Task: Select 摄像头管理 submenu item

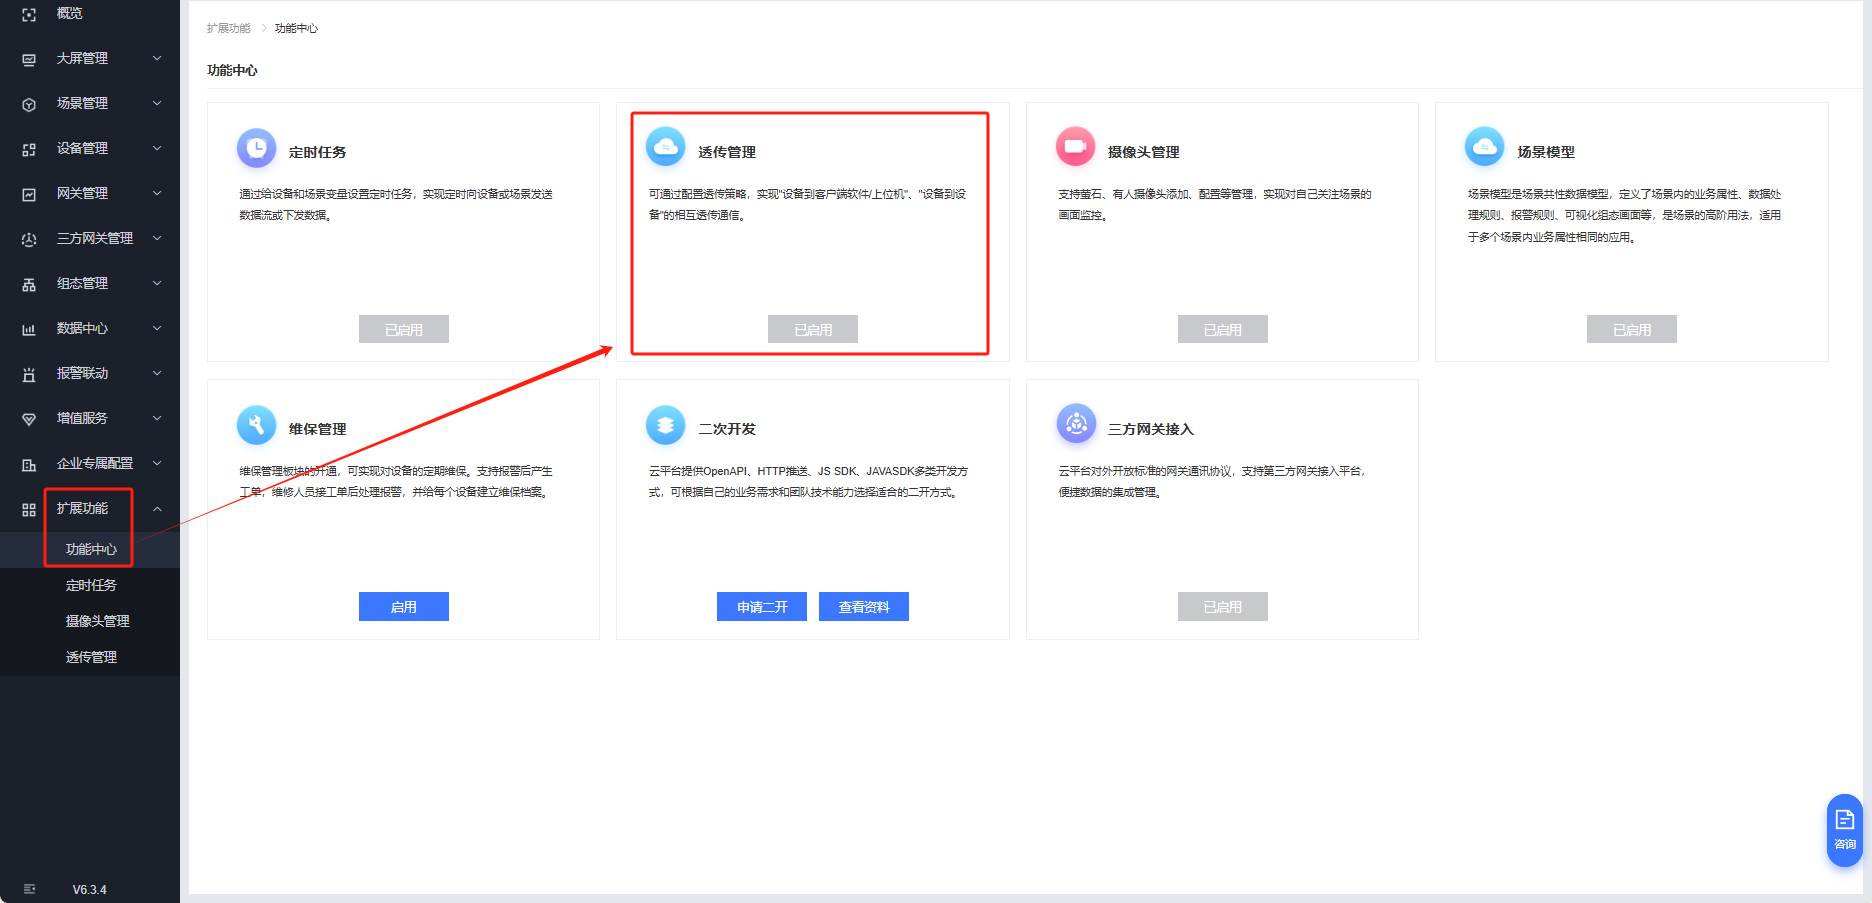Action: click(x=98, y=621)
